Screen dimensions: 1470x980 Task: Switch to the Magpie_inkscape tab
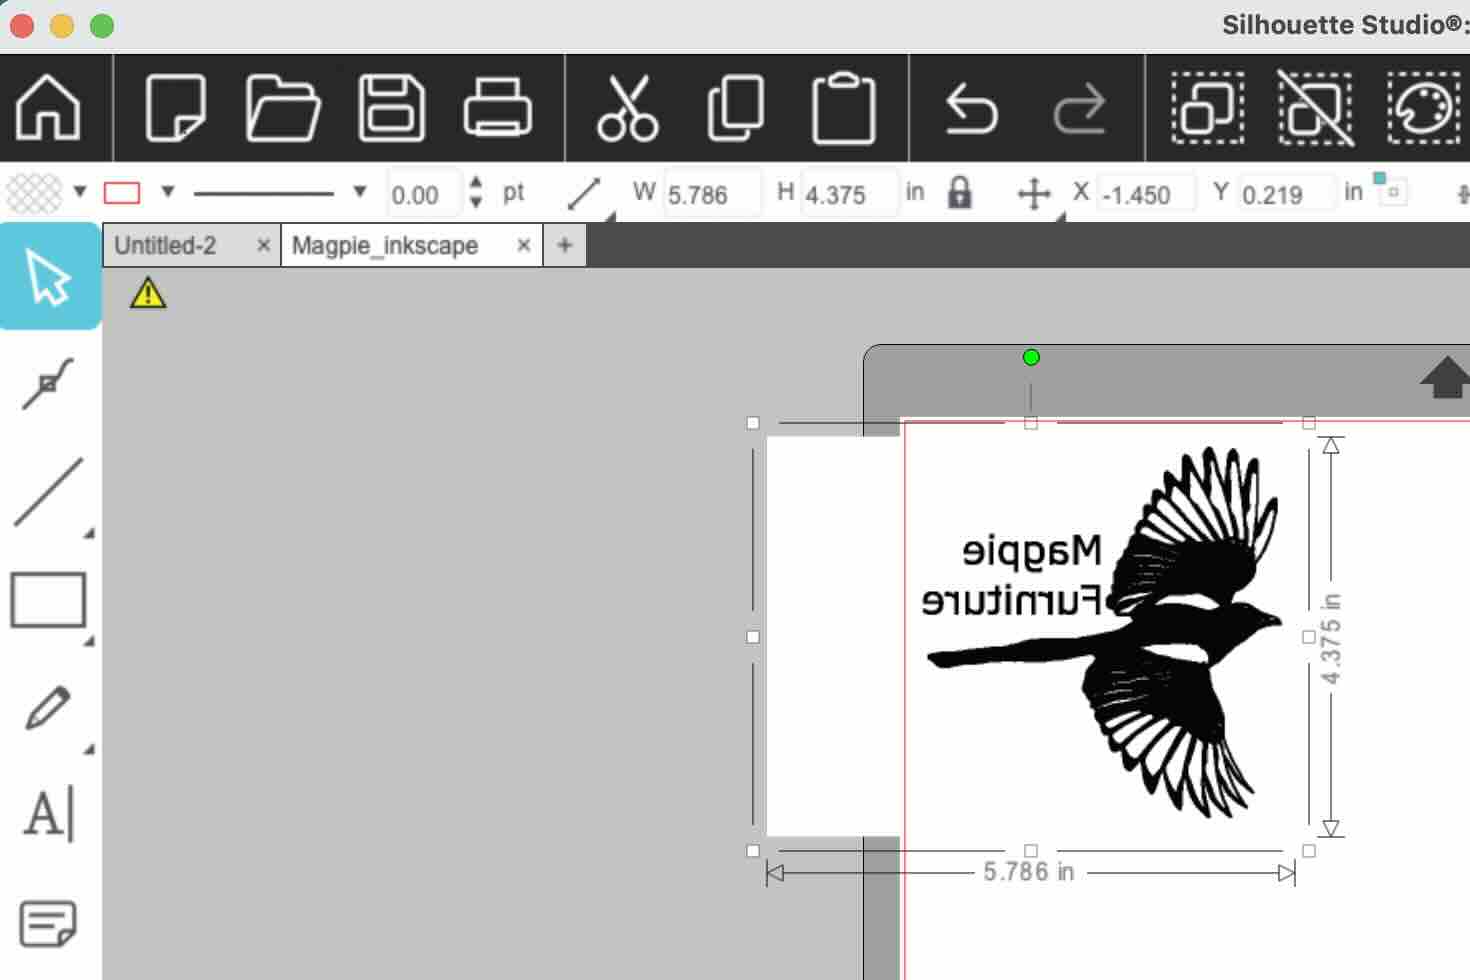[383, 245]
